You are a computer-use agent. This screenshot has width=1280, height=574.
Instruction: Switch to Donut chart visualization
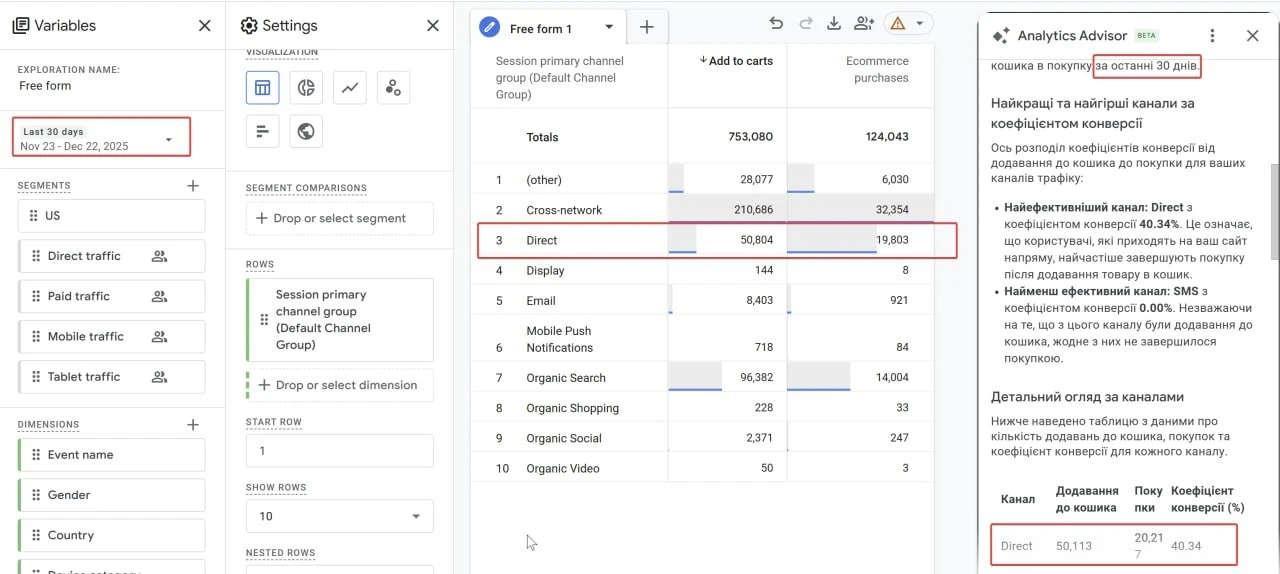306,88
